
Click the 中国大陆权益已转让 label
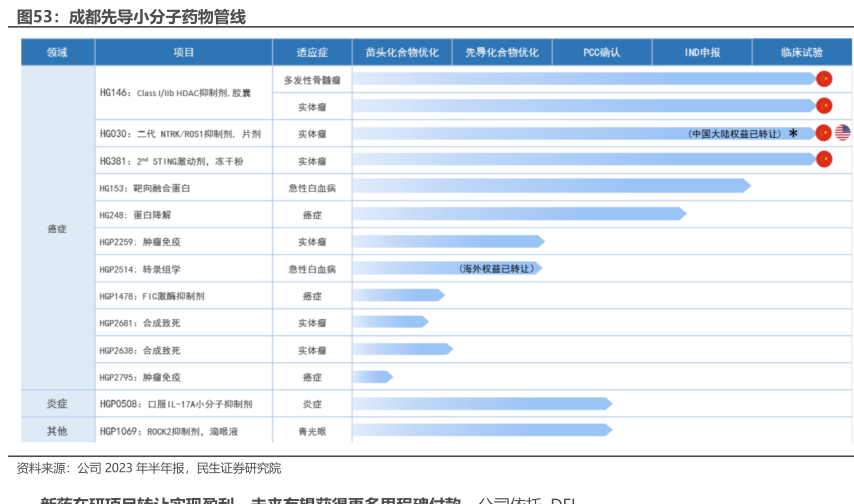[736, 133]
